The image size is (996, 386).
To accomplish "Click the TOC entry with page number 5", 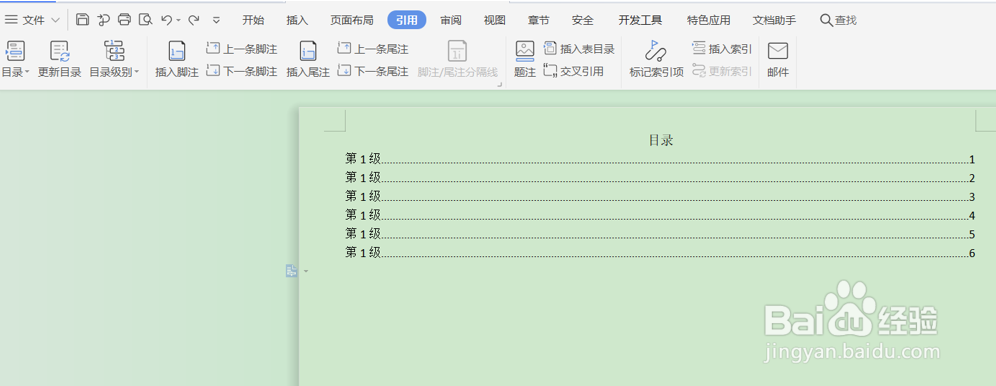I will point(660,234).
